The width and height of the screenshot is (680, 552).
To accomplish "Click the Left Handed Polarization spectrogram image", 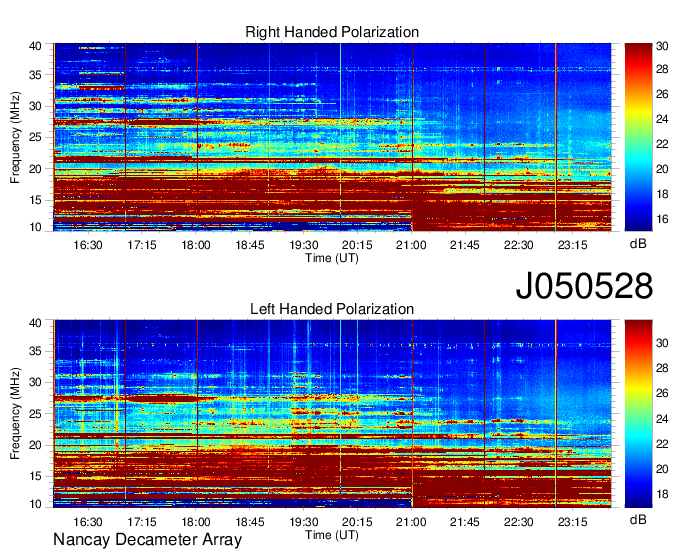I will pyautogui.click(x=332, y=414).
